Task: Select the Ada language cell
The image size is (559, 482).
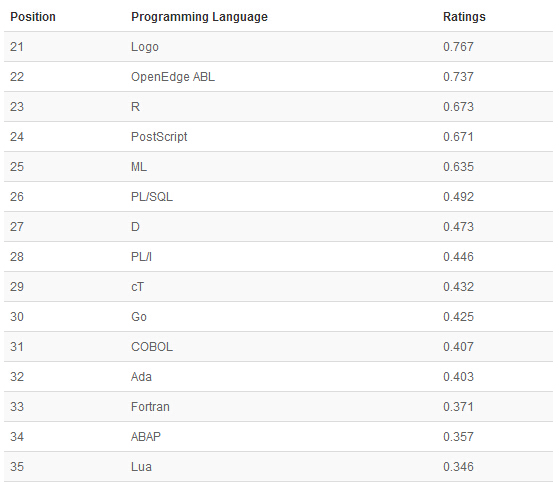Action: pyautogui.click(x=141, y=376)
